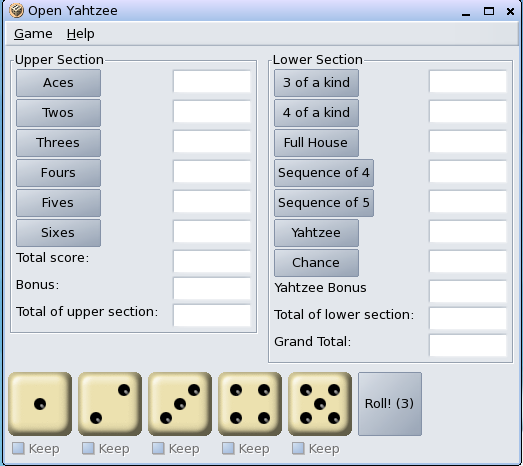
Task: Open the Help menu
Action: tap(80, 34)
